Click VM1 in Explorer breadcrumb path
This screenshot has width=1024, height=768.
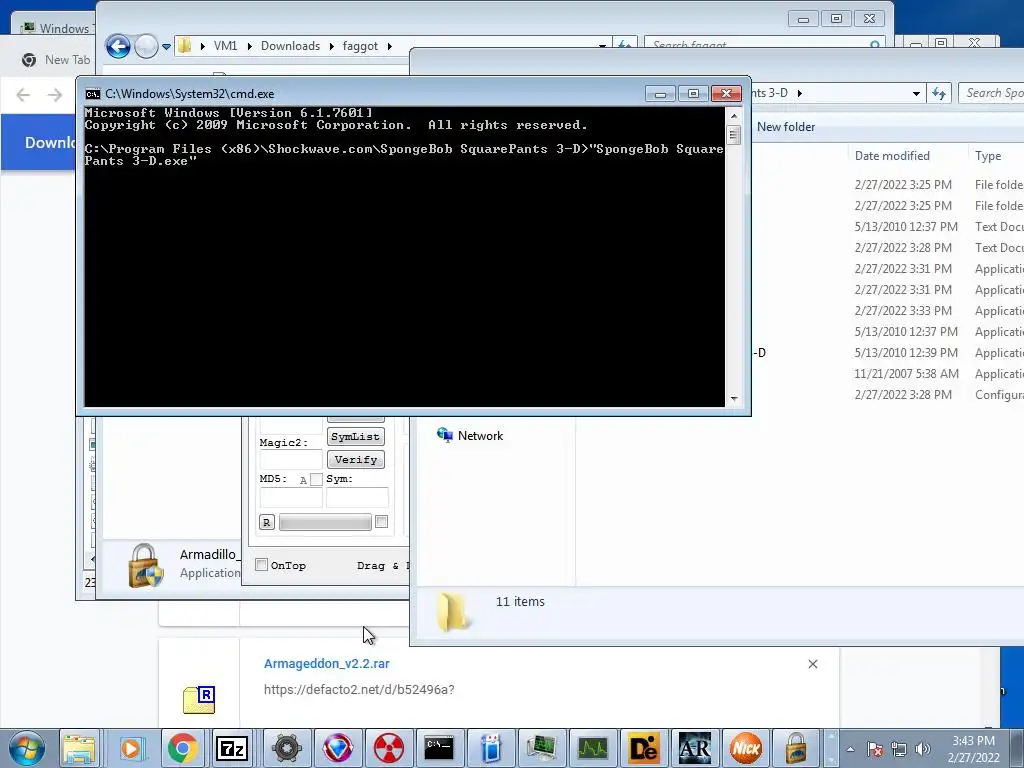click(x=225, y=46)
